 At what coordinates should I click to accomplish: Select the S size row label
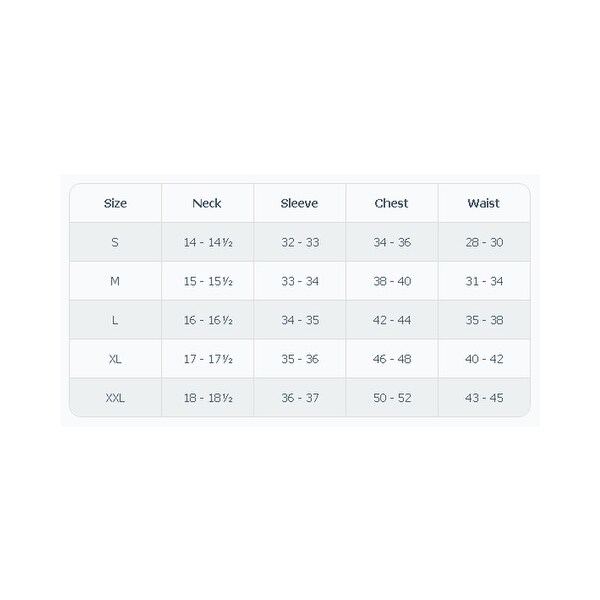coord(115,242)
